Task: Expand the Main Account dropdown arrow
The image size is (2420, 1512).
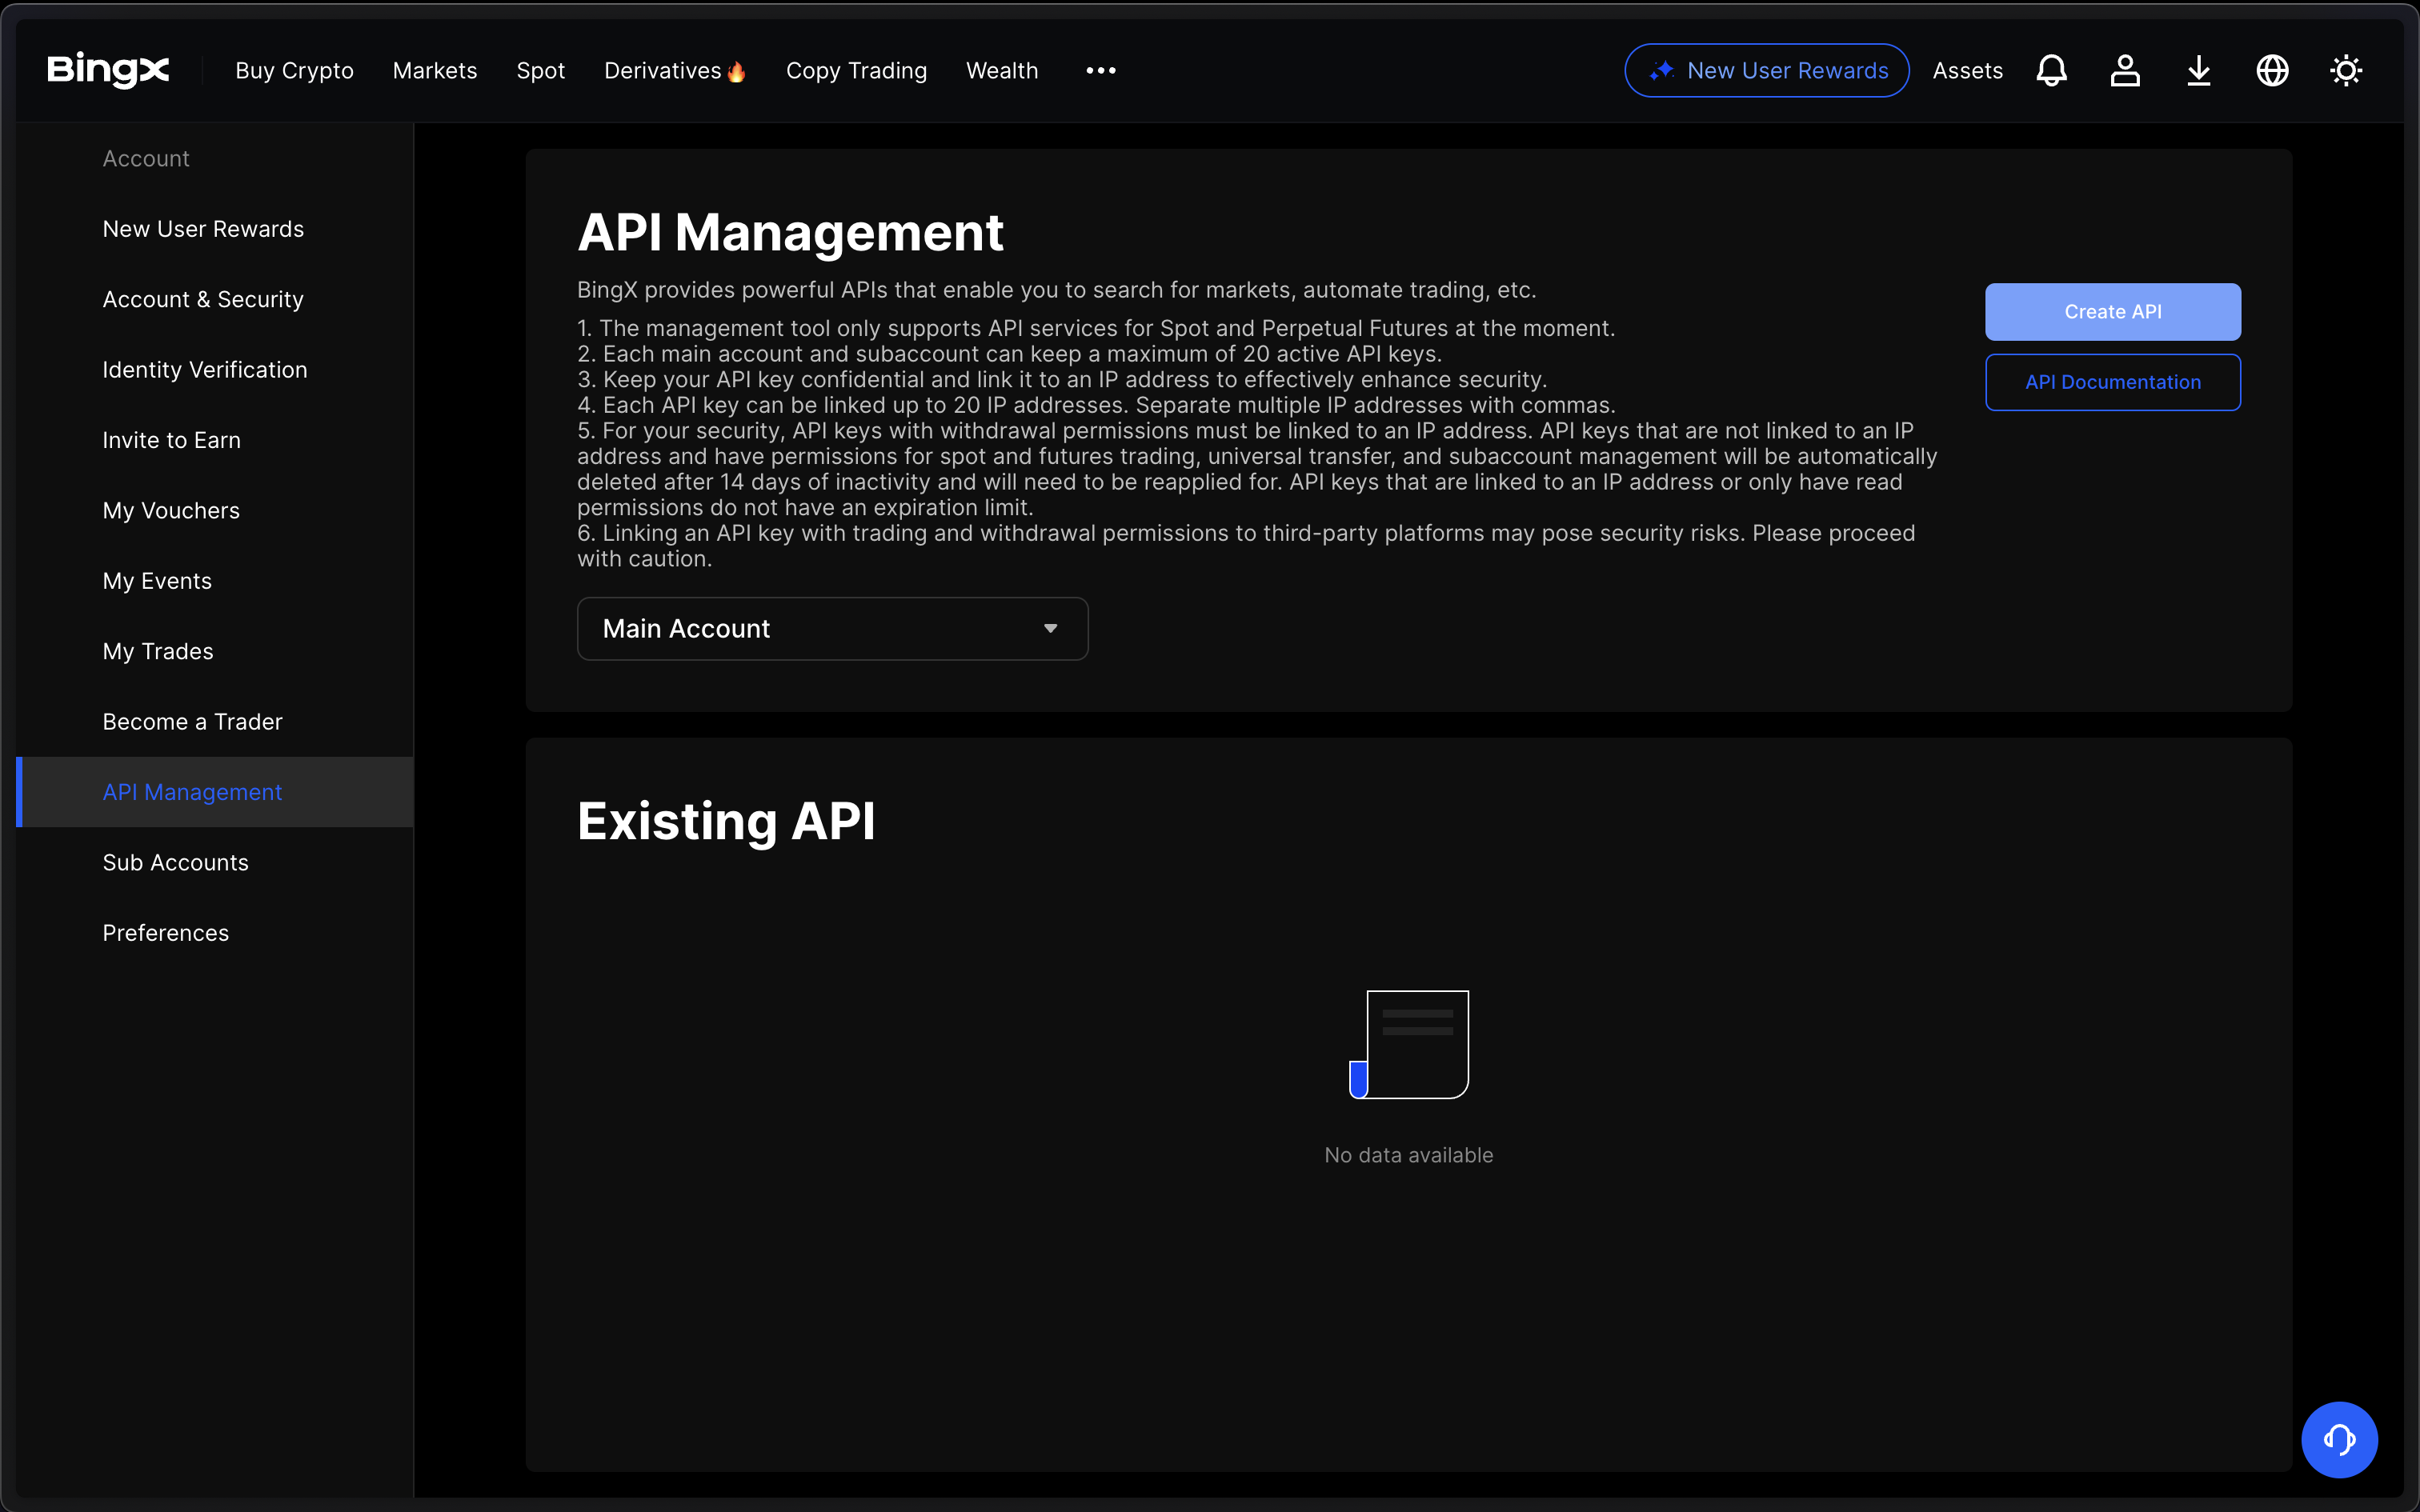Action: 1050,628
